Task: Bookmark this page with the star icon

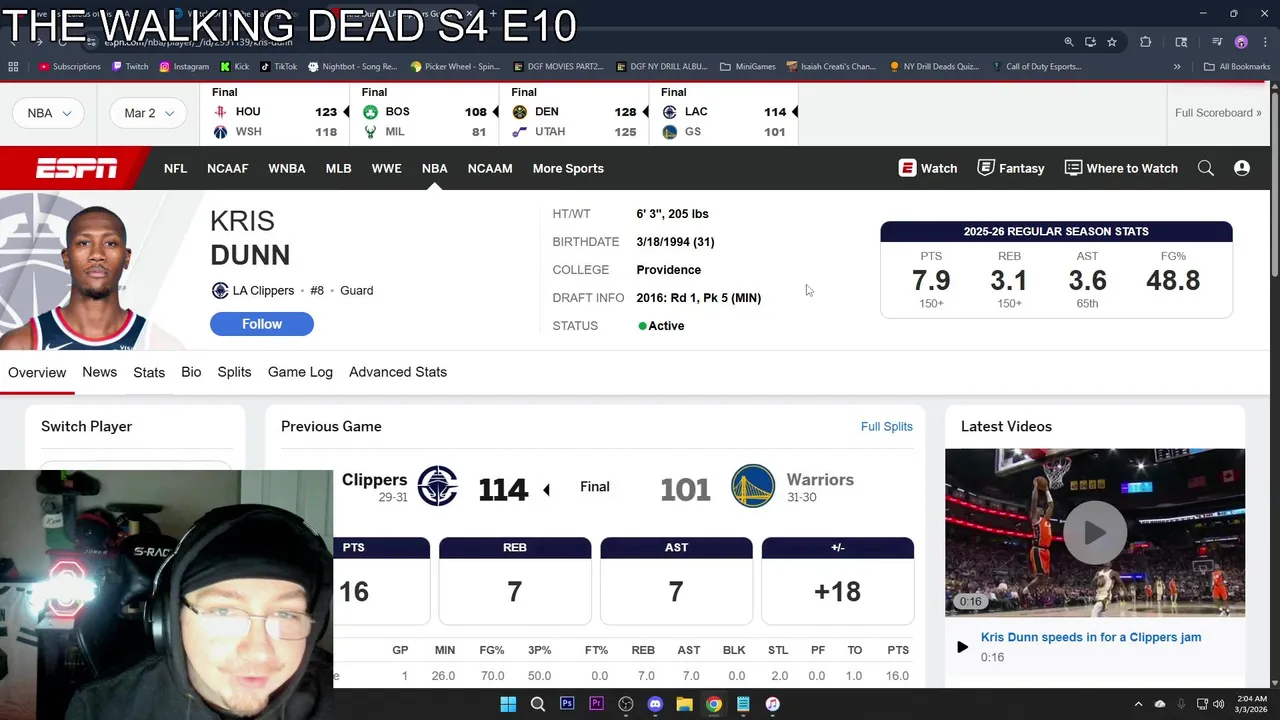Action: pos(1112,42)
